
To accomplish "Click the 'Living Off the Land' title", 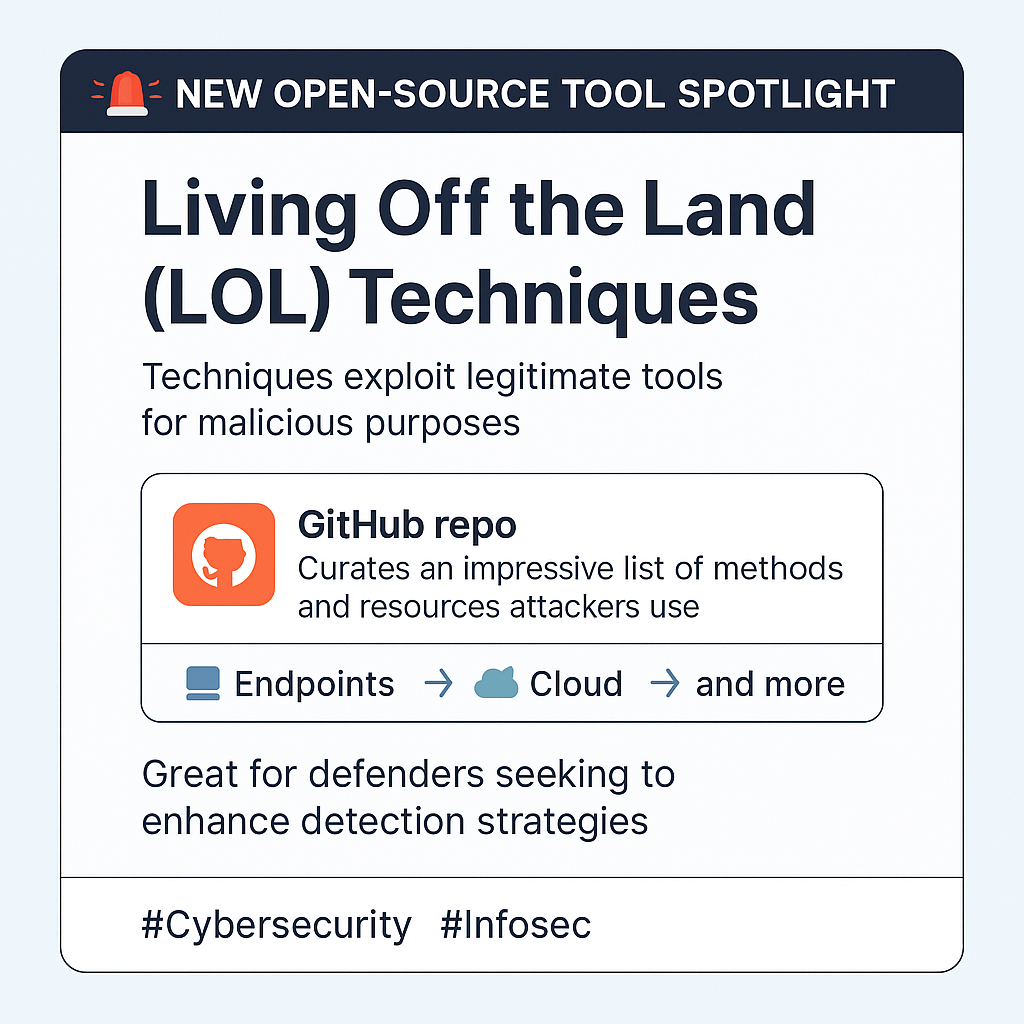I will click(x=479, y=211).
